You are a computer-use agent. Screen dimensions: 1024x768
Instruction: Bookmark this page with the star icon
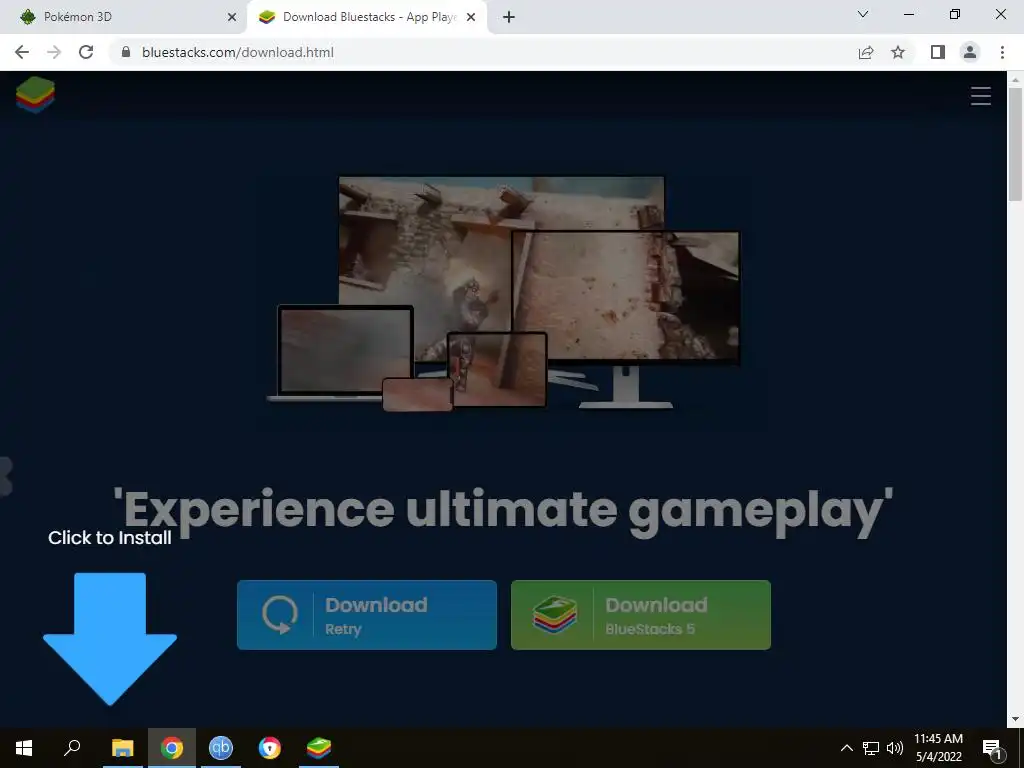[x=898, y=52]
